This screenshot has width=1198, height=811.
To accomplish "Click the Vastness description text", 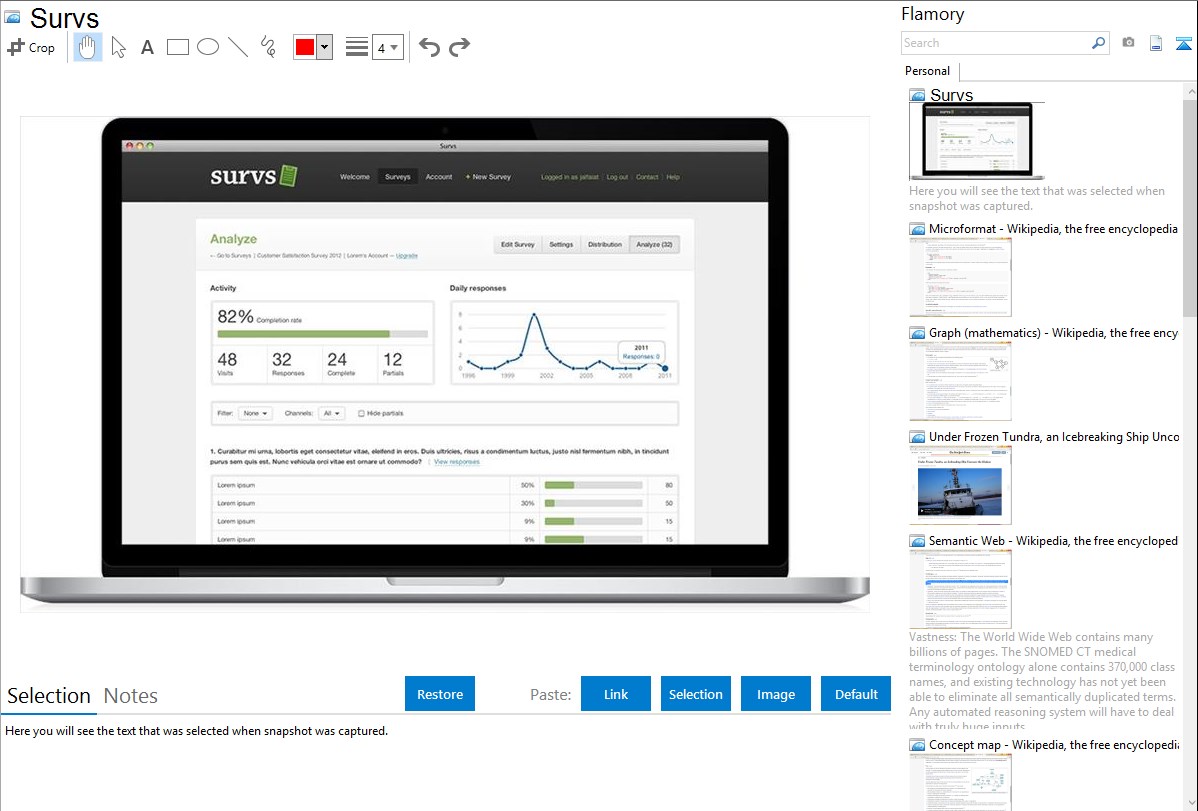I will pyautogui.click(x=1043, y=681).
